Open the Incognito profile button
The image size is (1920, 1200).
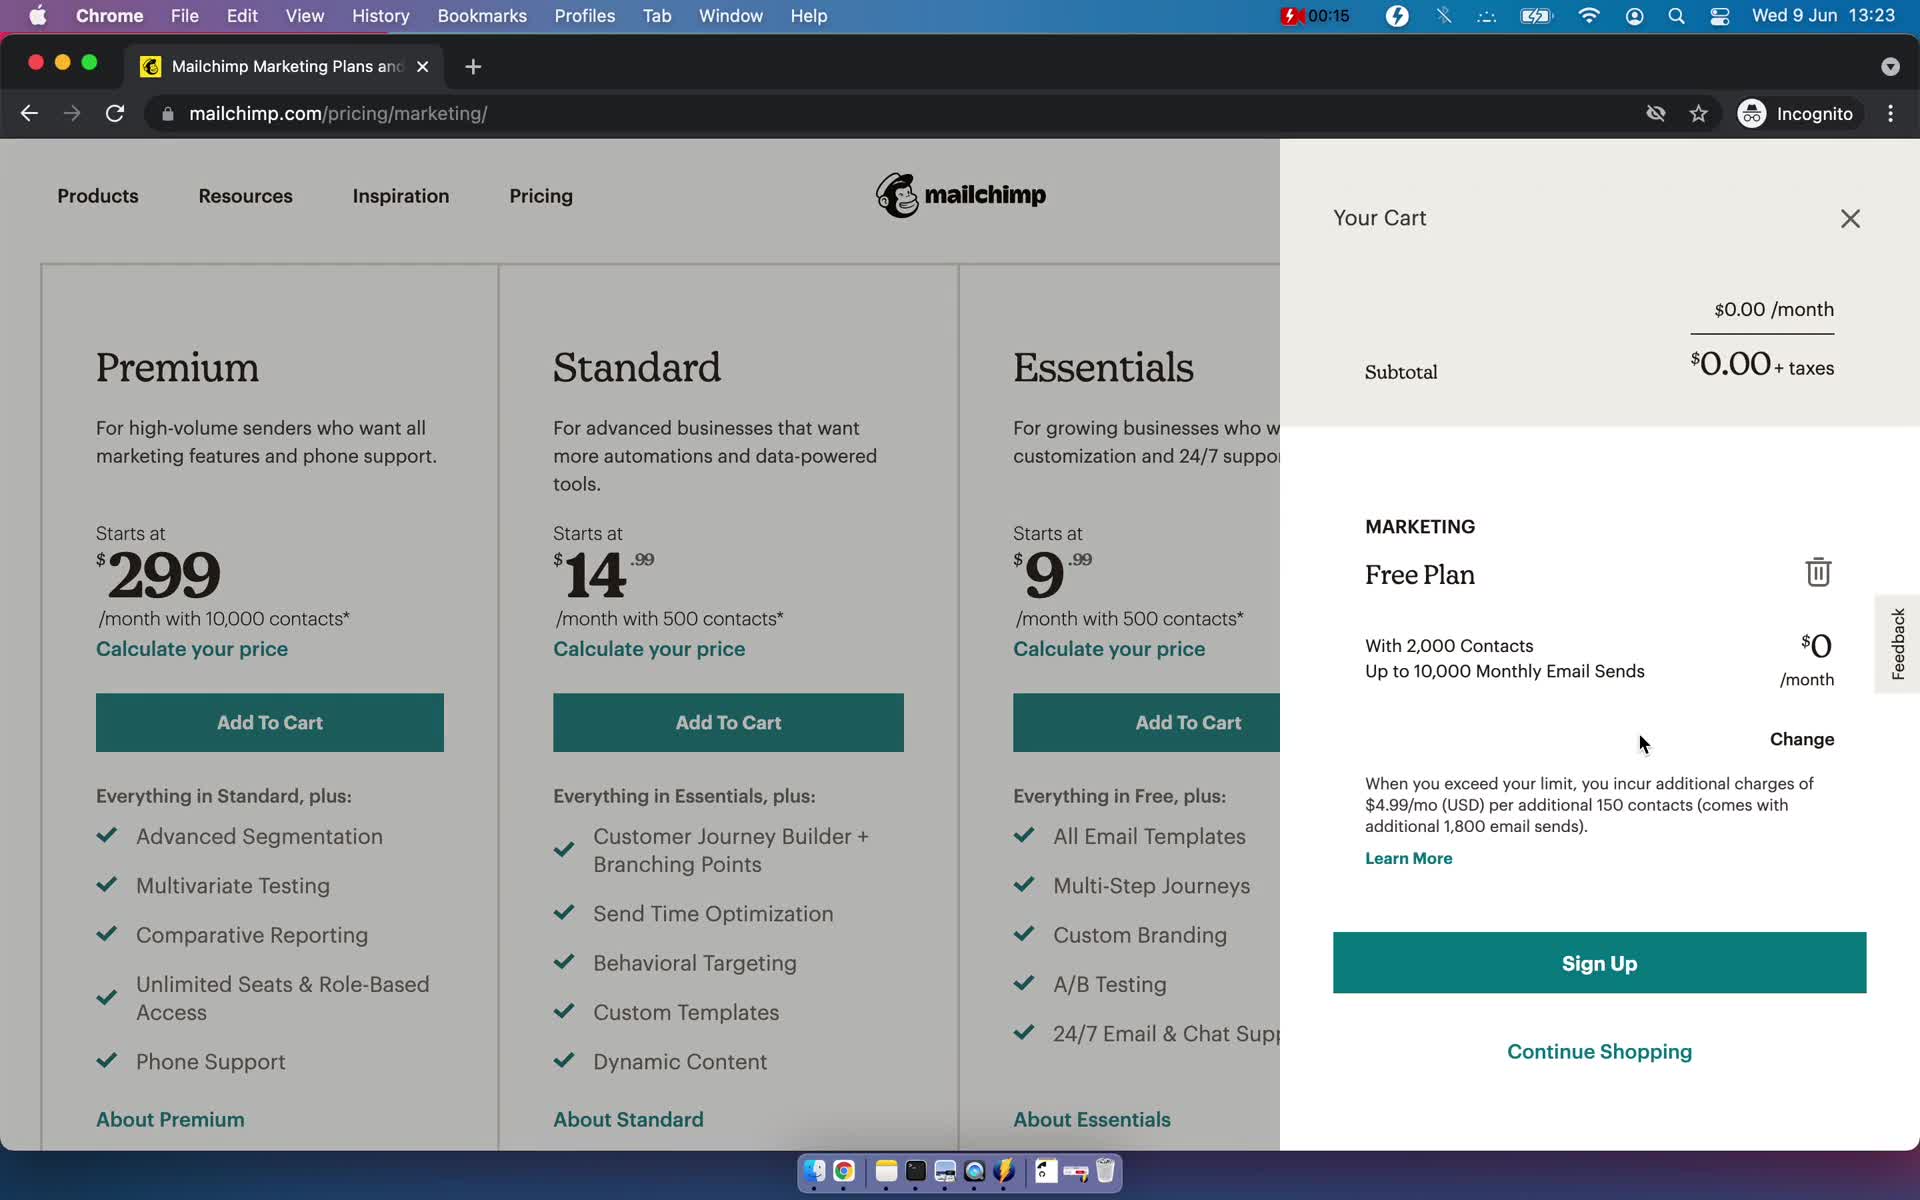(x=1796, y=114)
